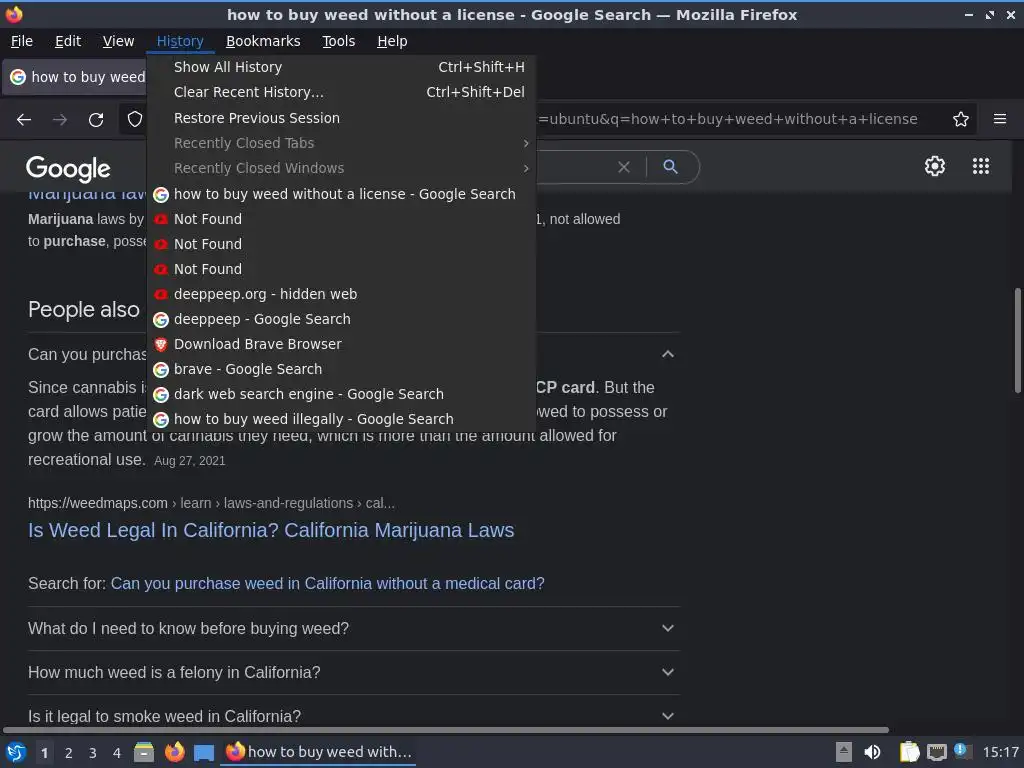Open the File menu
The image size is (1024, 768).
pyautogui.click(x=22, y=41)
